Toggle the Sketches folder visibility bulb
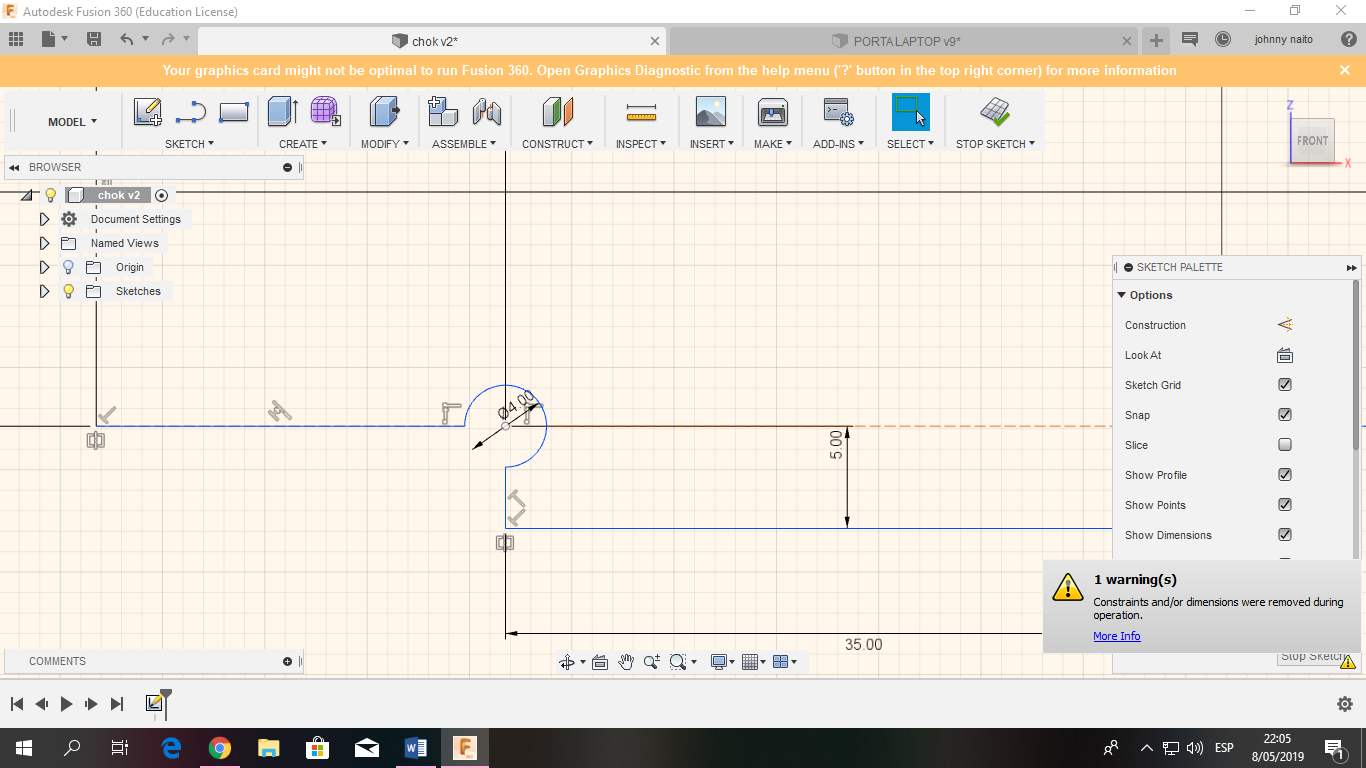1366x768 pixels. (68, 291)
